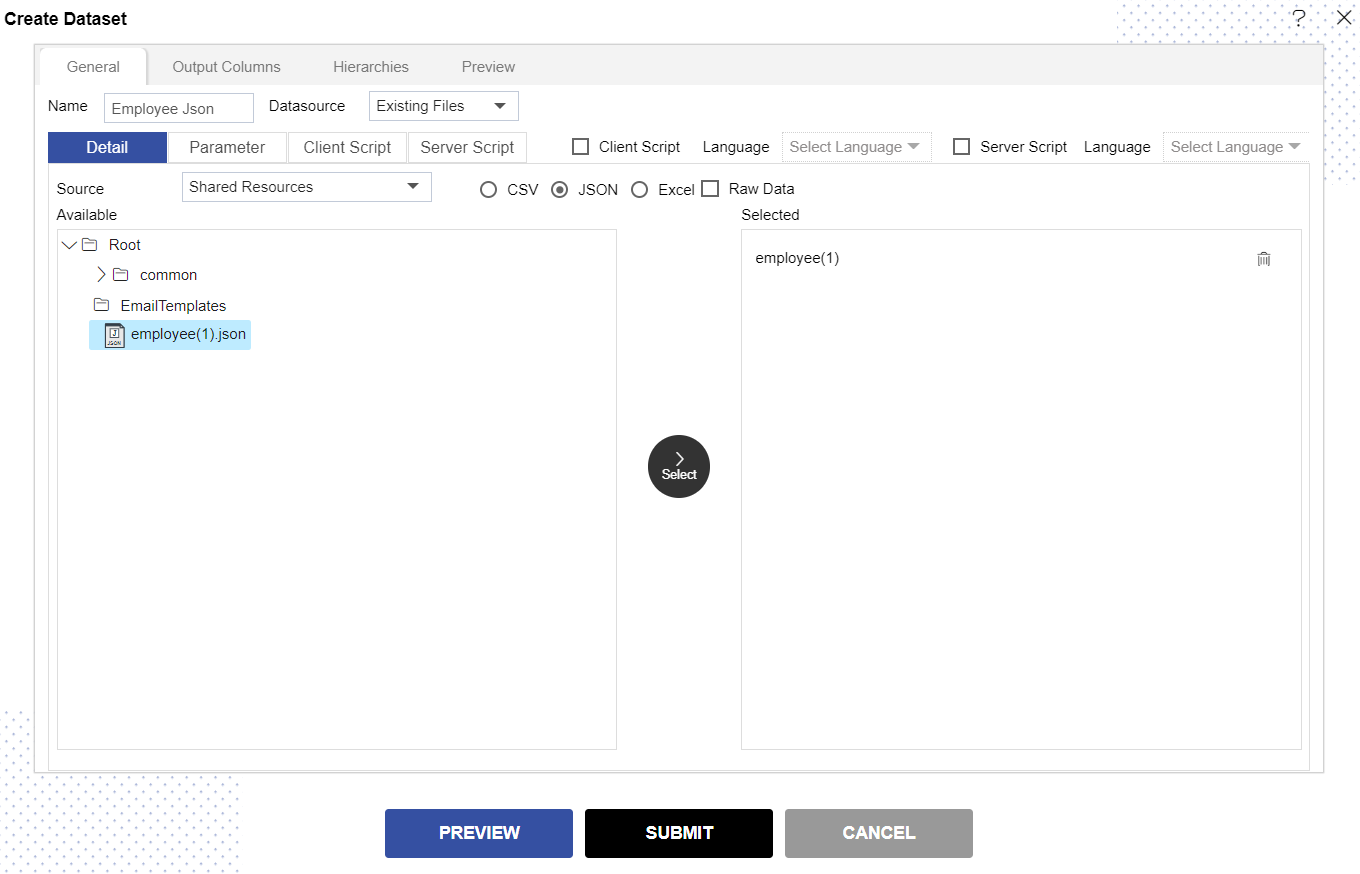The height and width of the screenshot is (874, 1360).
Task: Select EmailTemplates folder label
Action: 173,306
